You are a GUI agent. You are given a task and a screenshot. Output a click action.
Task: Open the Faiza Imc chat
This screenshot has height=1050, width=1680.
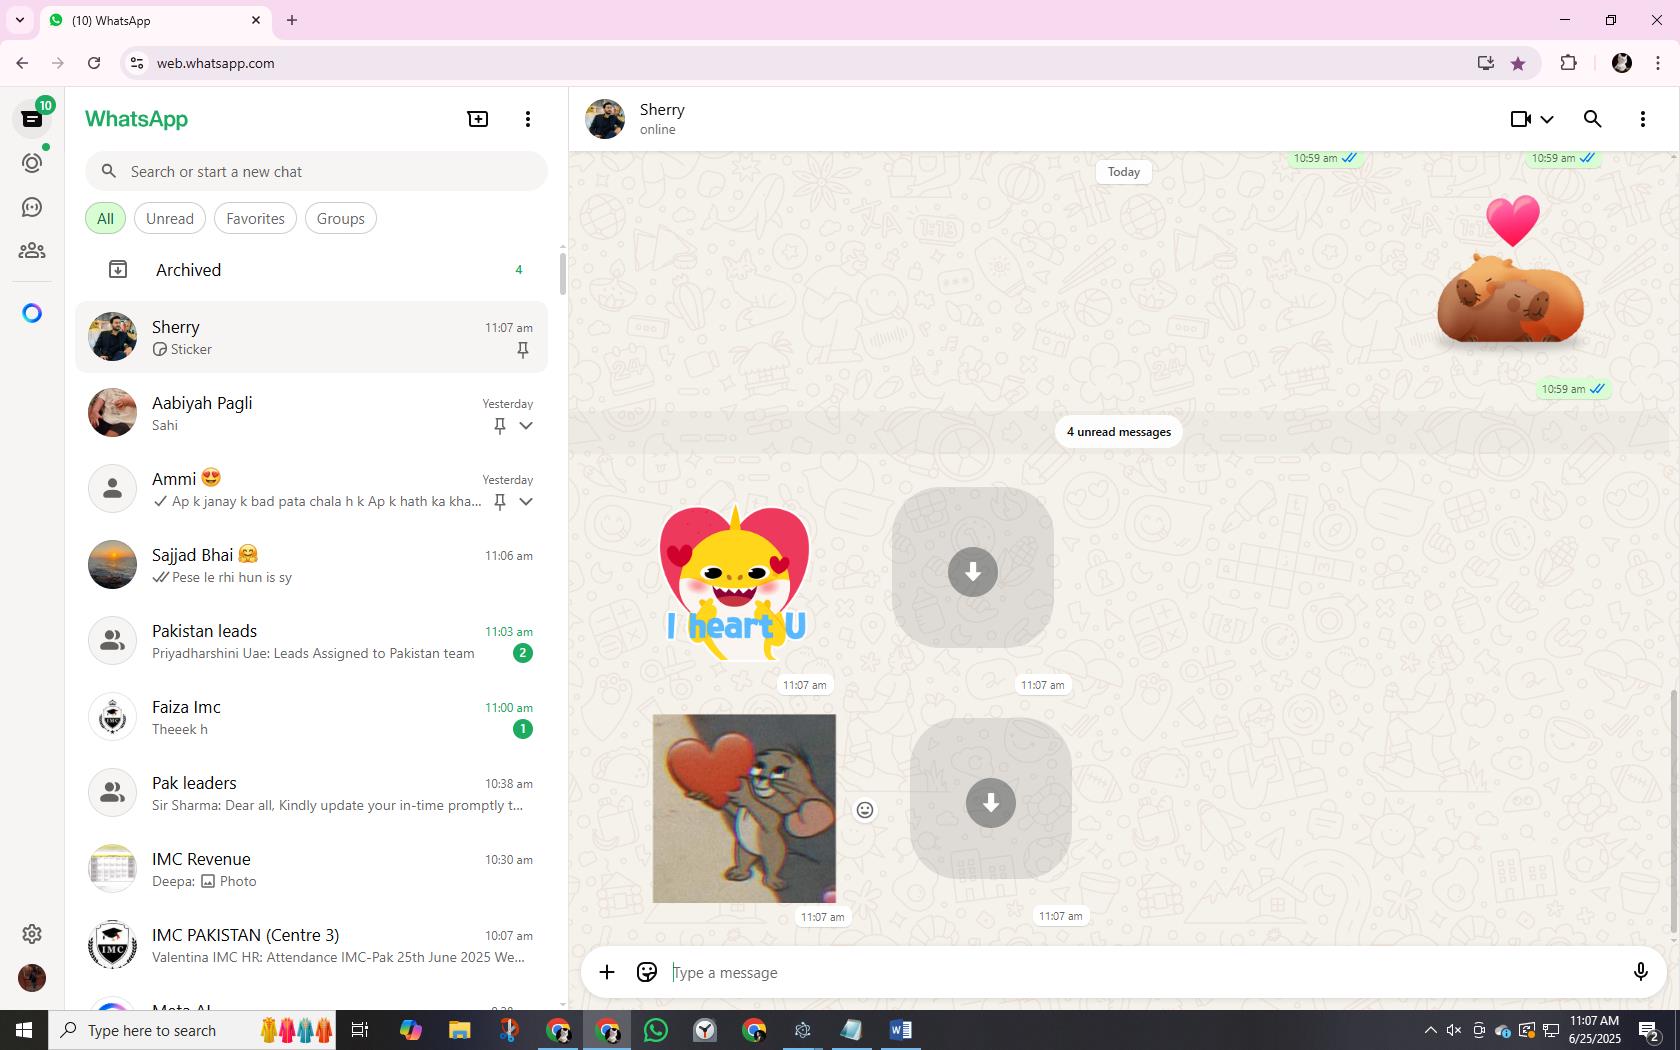(312, 717)
